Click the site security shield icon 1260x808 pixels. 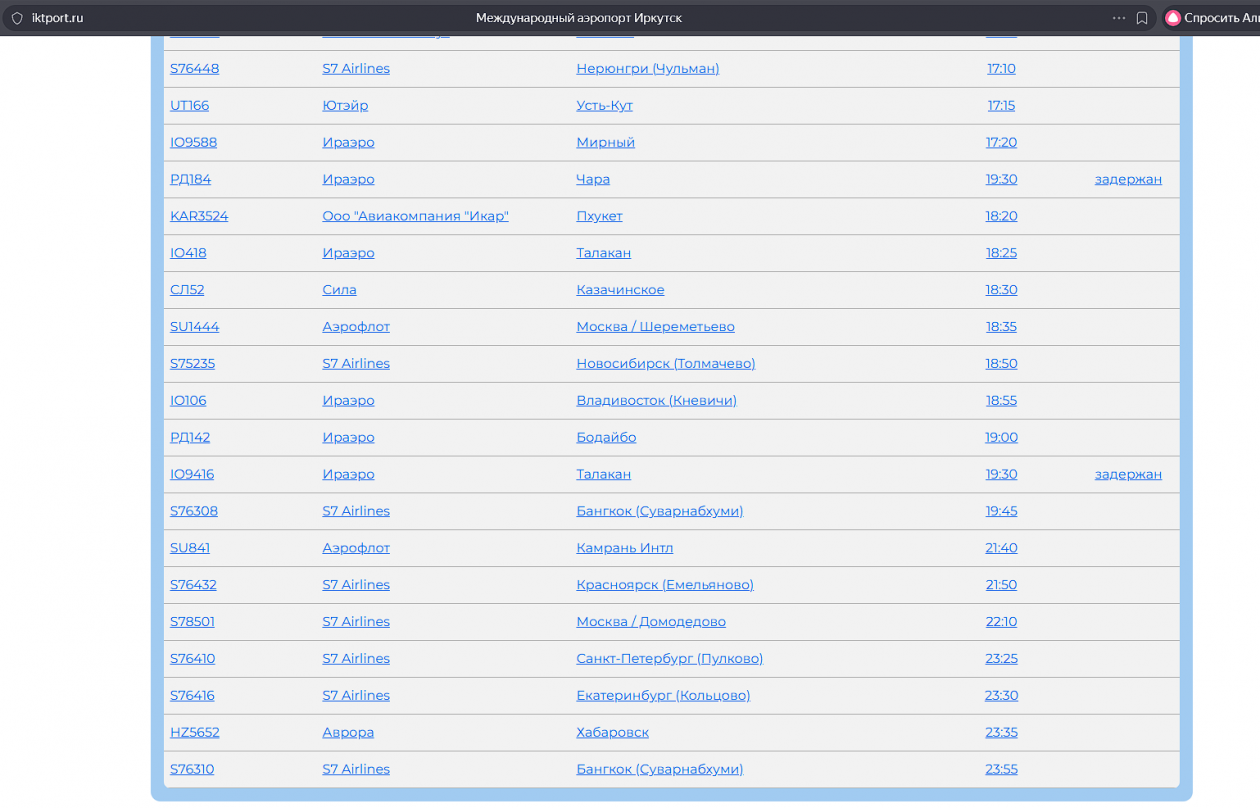coord(17,18)
